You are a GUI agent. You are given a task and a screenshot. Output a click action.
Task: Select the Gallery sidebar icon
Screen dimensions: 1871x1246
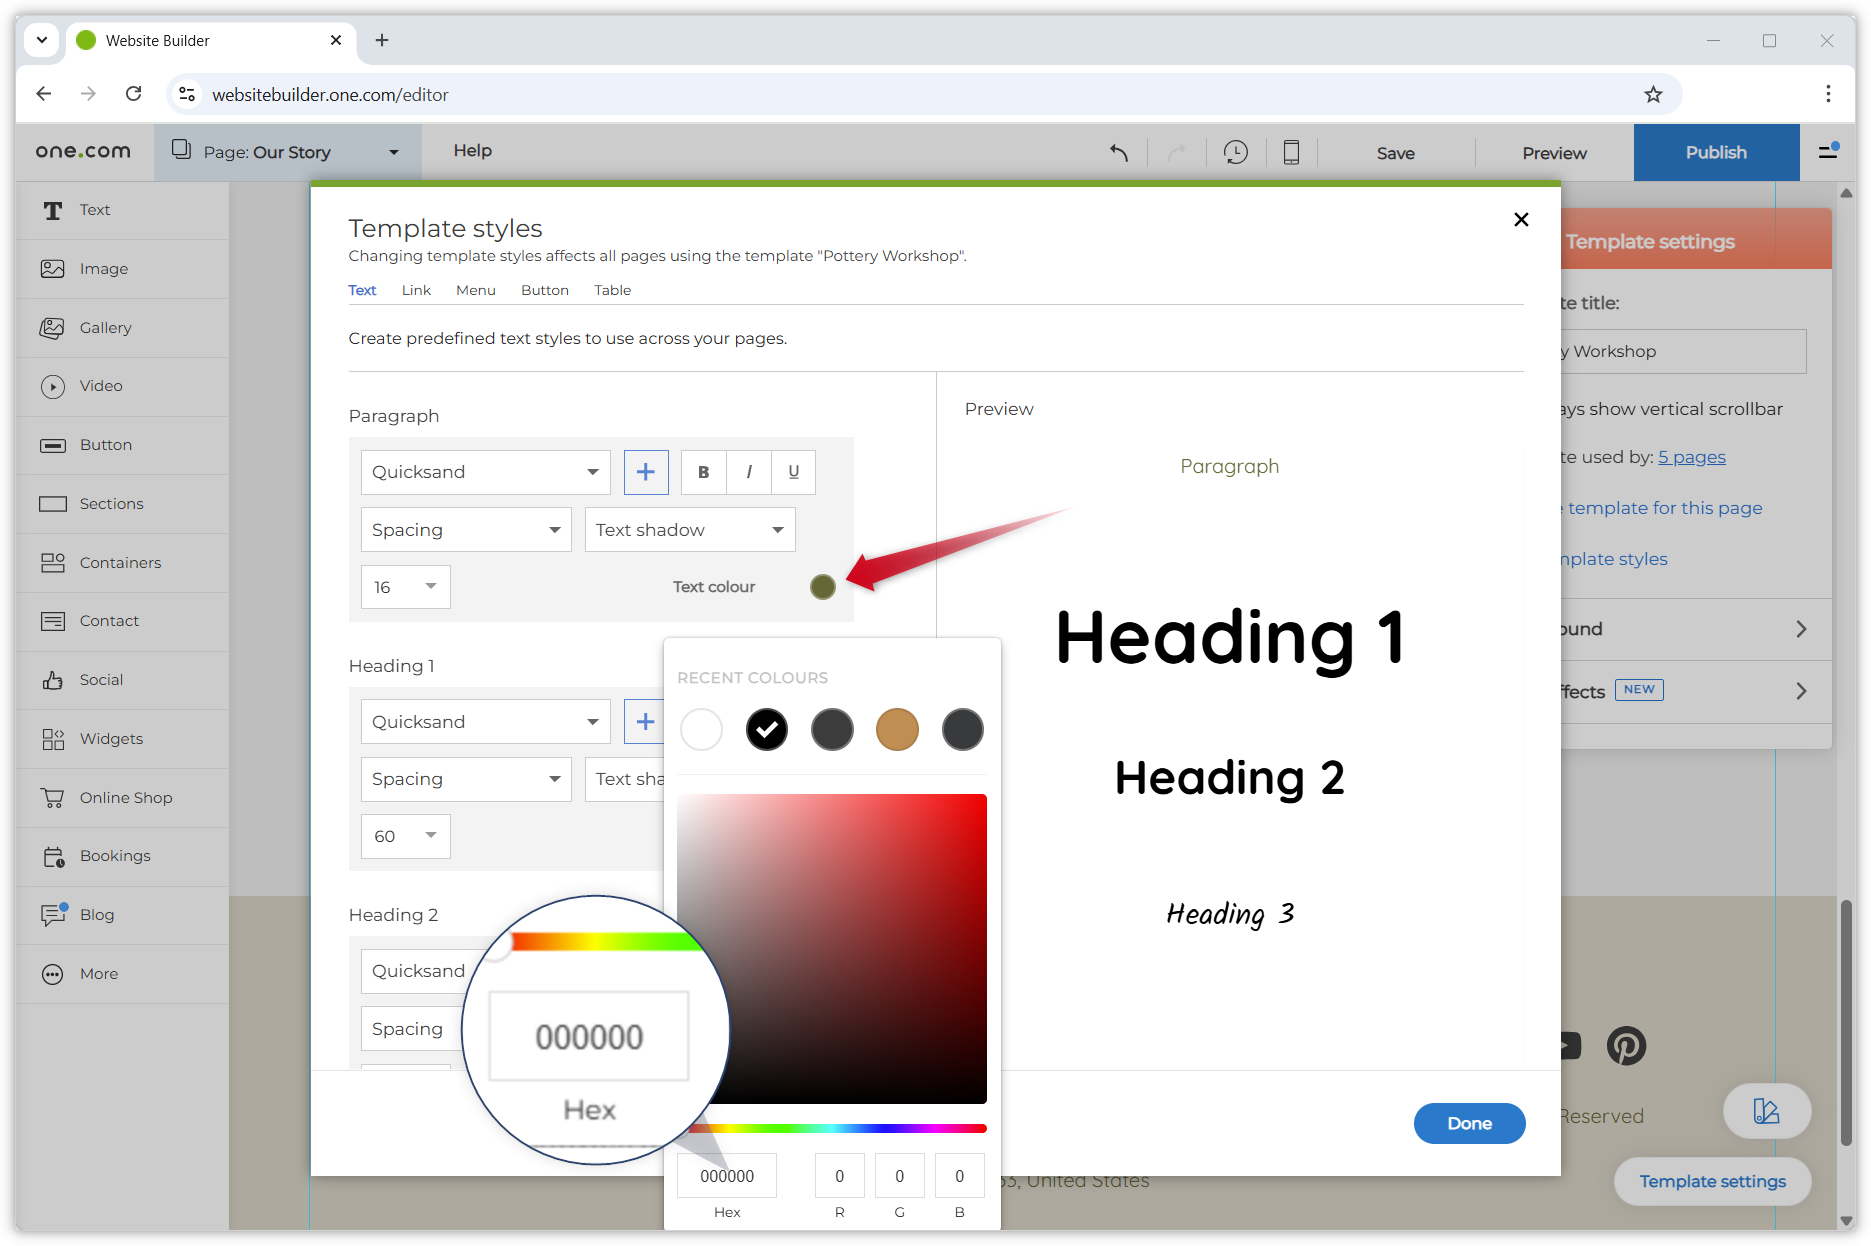click(105, 327)
